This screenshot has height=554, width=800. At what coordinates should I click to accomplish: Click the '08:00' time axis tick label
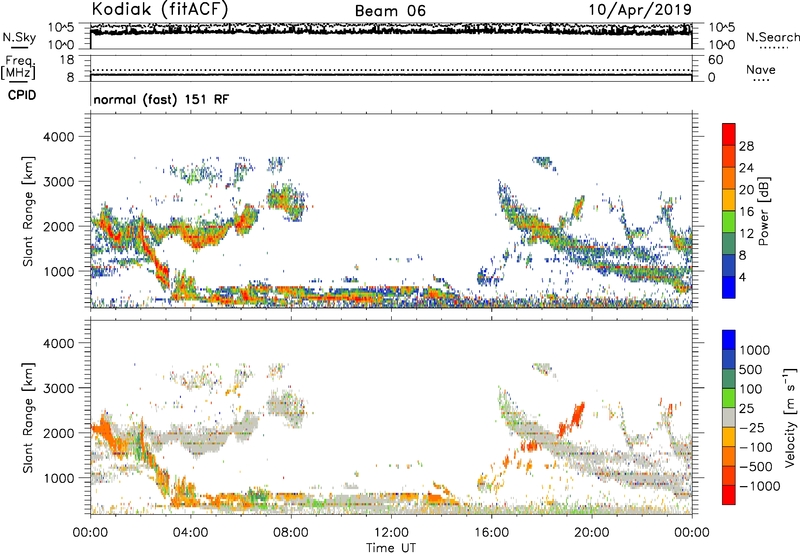tap(291, 533)
